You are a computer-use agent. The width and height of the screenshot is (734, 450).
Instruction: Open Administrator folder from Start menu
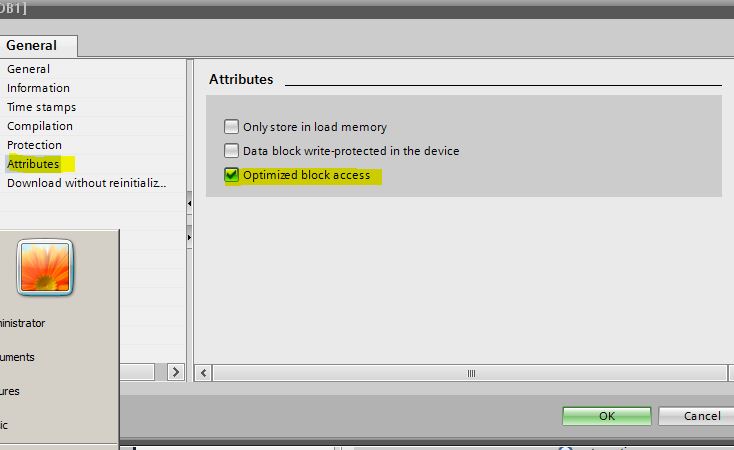(x=22, y=323)
